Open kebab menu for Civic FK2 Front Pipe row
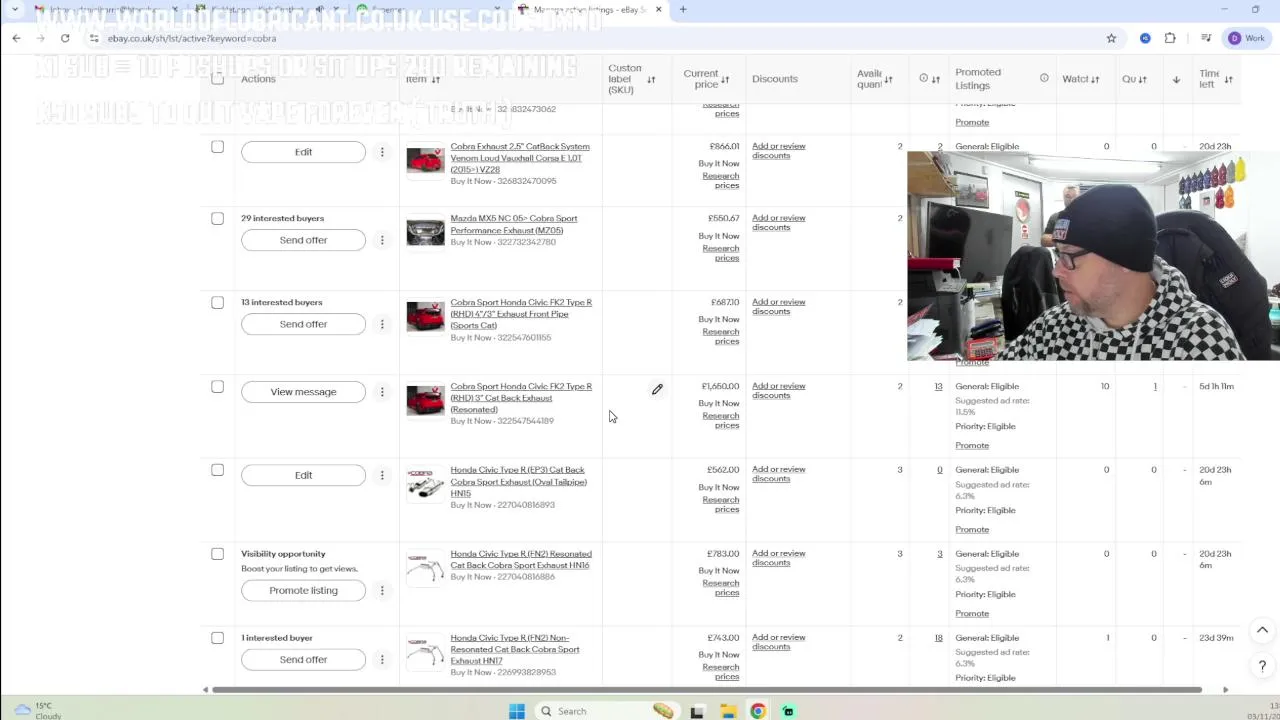 tap(381, 324)
